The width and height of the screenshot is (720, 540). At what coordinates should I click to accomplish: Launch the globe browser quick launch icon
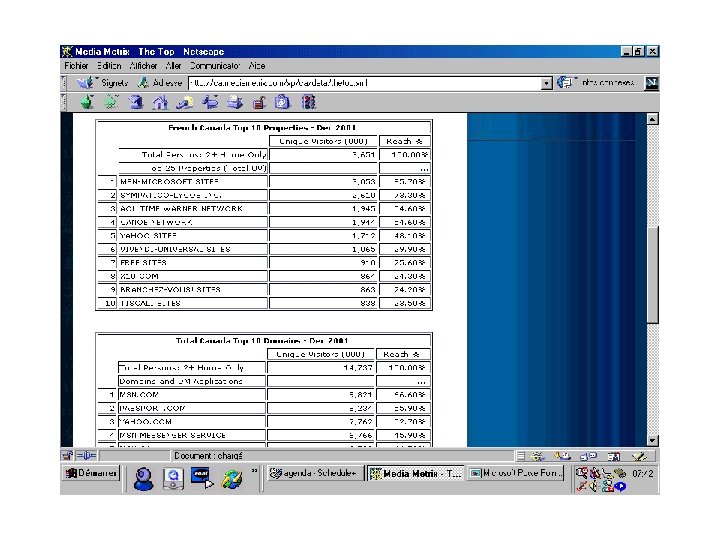tap(232, 479)
